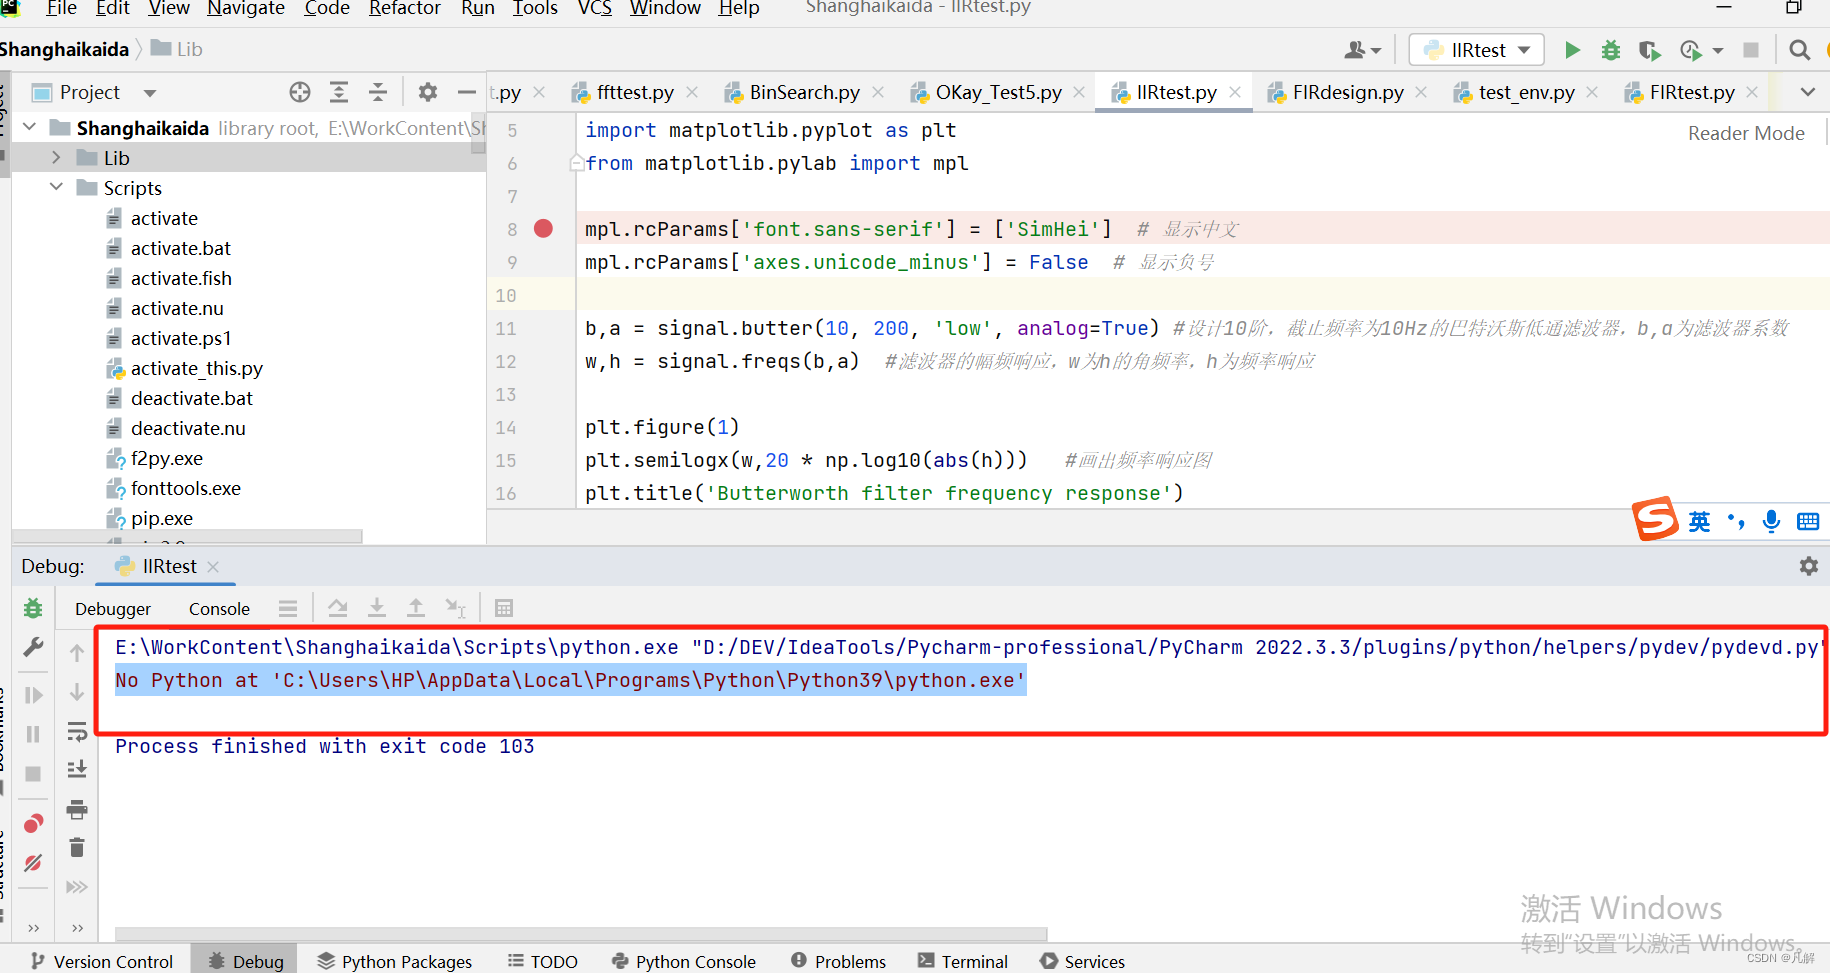
Task: Run the IIRtest configuration
Action: (1572, 50)
